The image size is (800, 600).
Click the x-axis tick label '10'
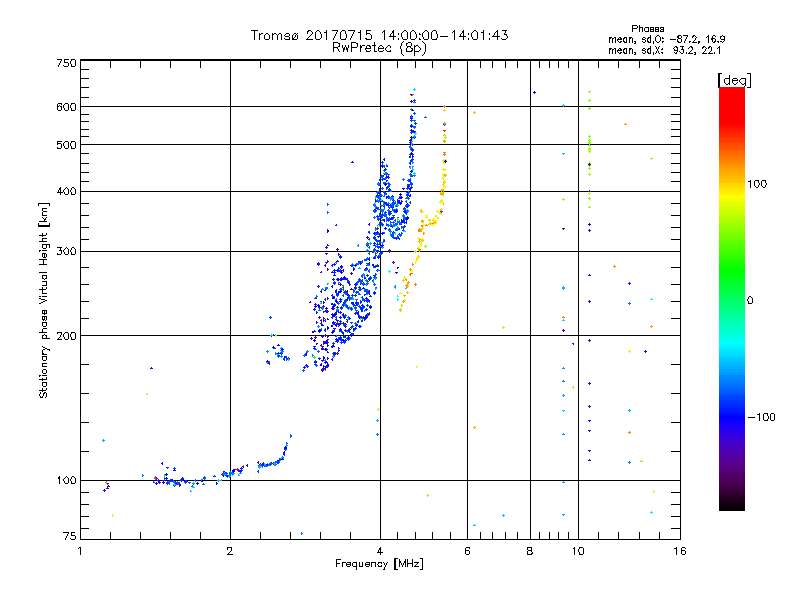click(578, 551)
